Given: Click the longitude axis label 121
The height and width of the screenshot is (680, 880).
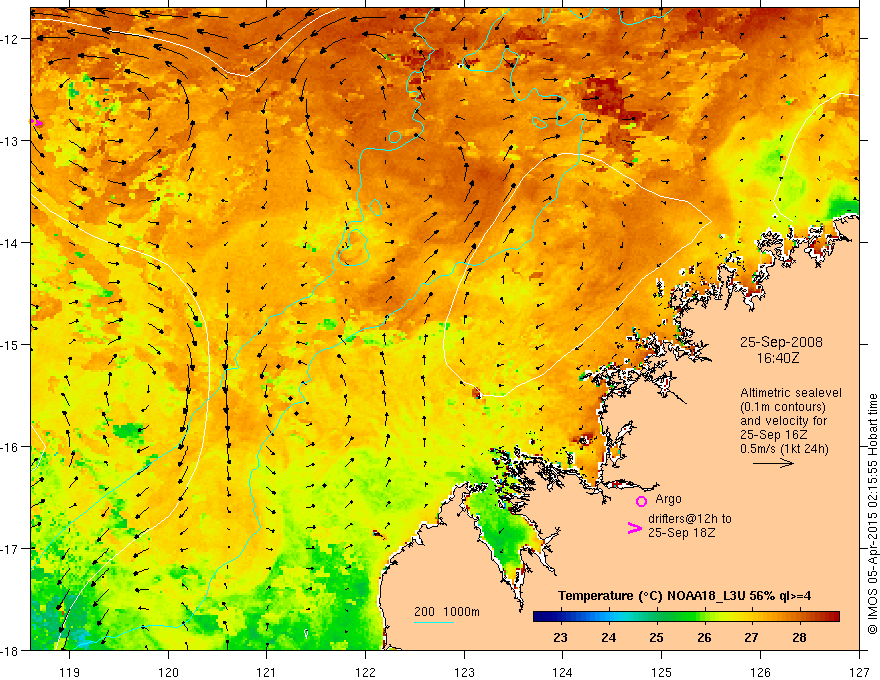Looking at the screenshot, I should click(267, 672).
